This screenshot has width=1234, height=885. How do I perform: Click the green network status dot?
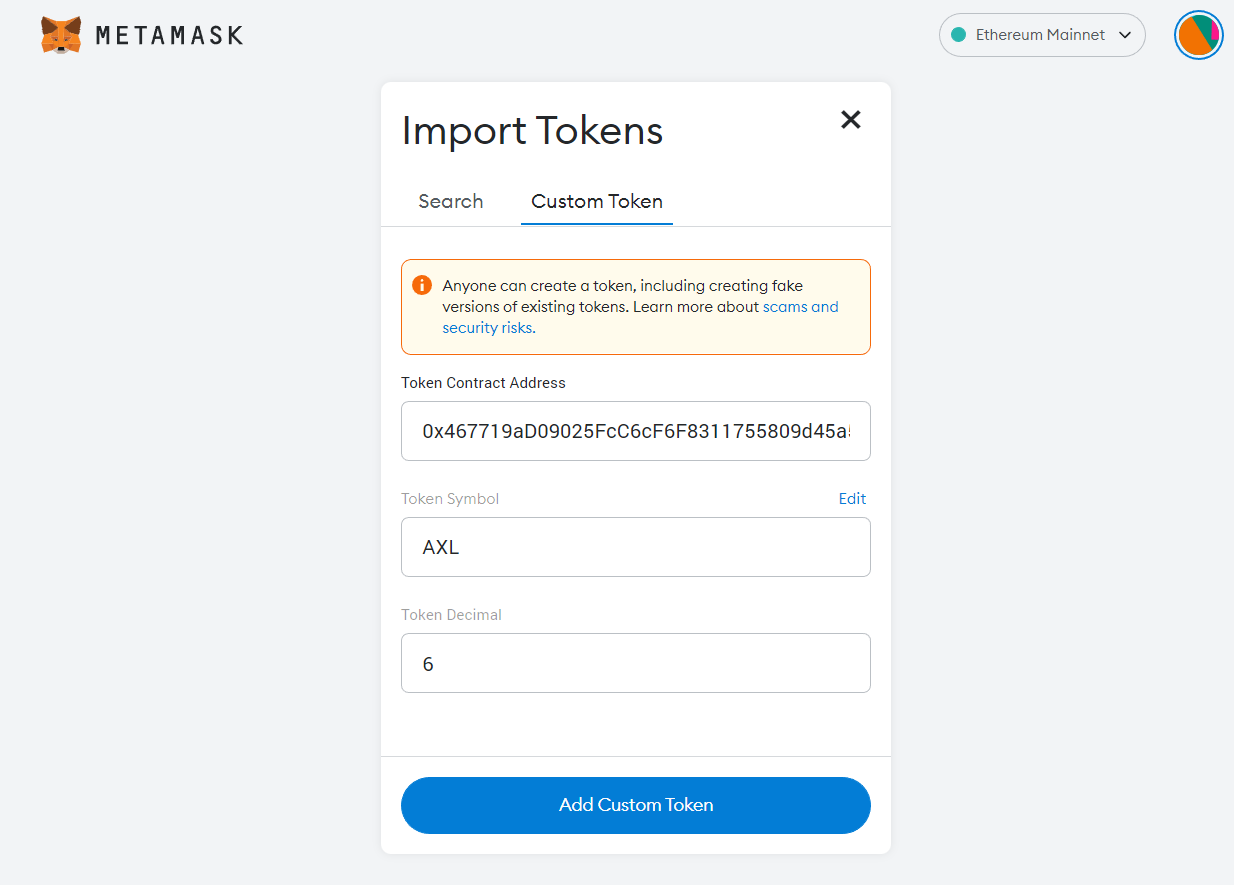(x=958, y=34)
